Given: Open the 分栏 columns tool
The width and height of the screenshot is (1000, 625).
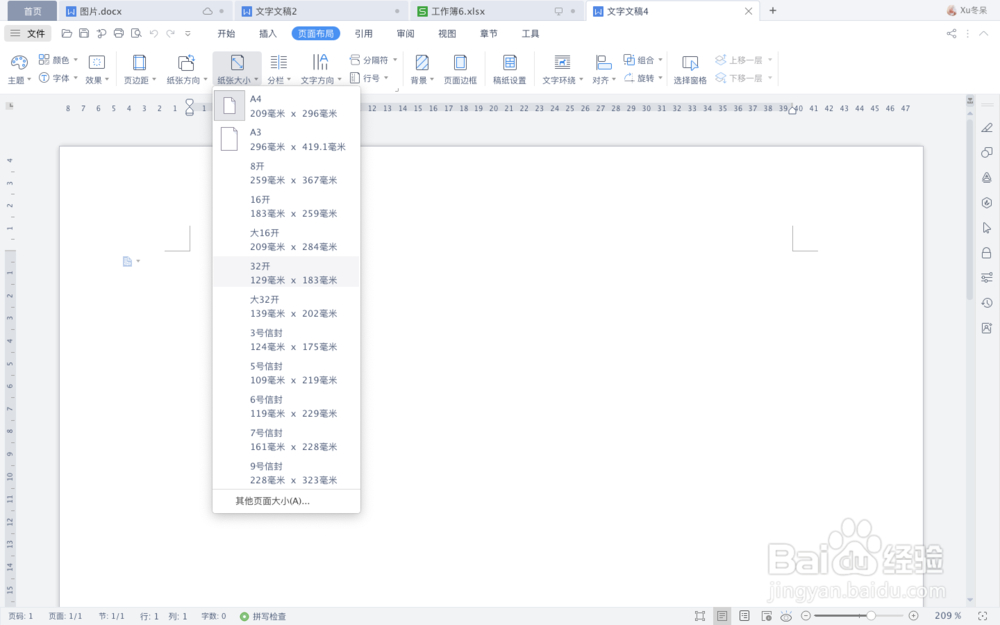Looking at the screenshot, I should tap(279, 69).
